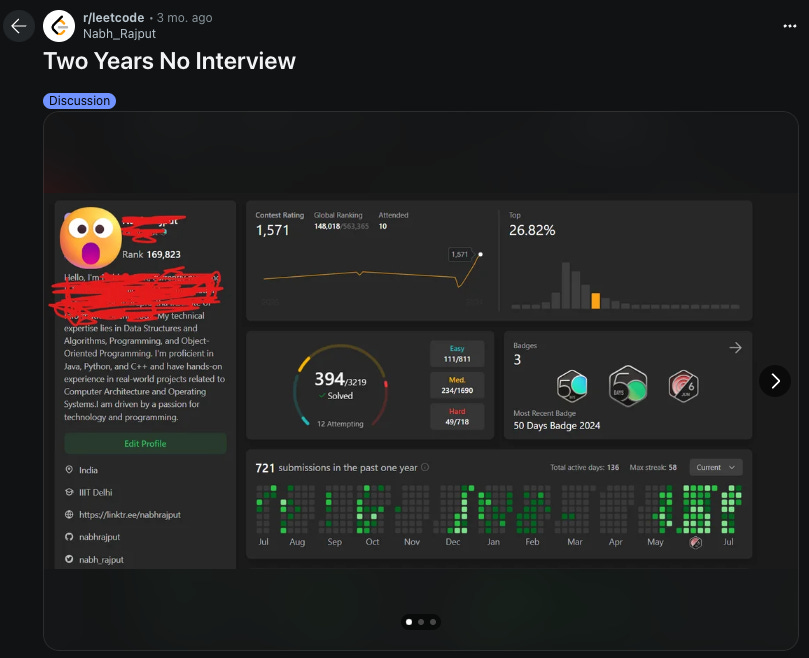Click the Edit Profile button
Image resolution: width=809 pixels, height=658 pixels.
[x=145, y=443]
